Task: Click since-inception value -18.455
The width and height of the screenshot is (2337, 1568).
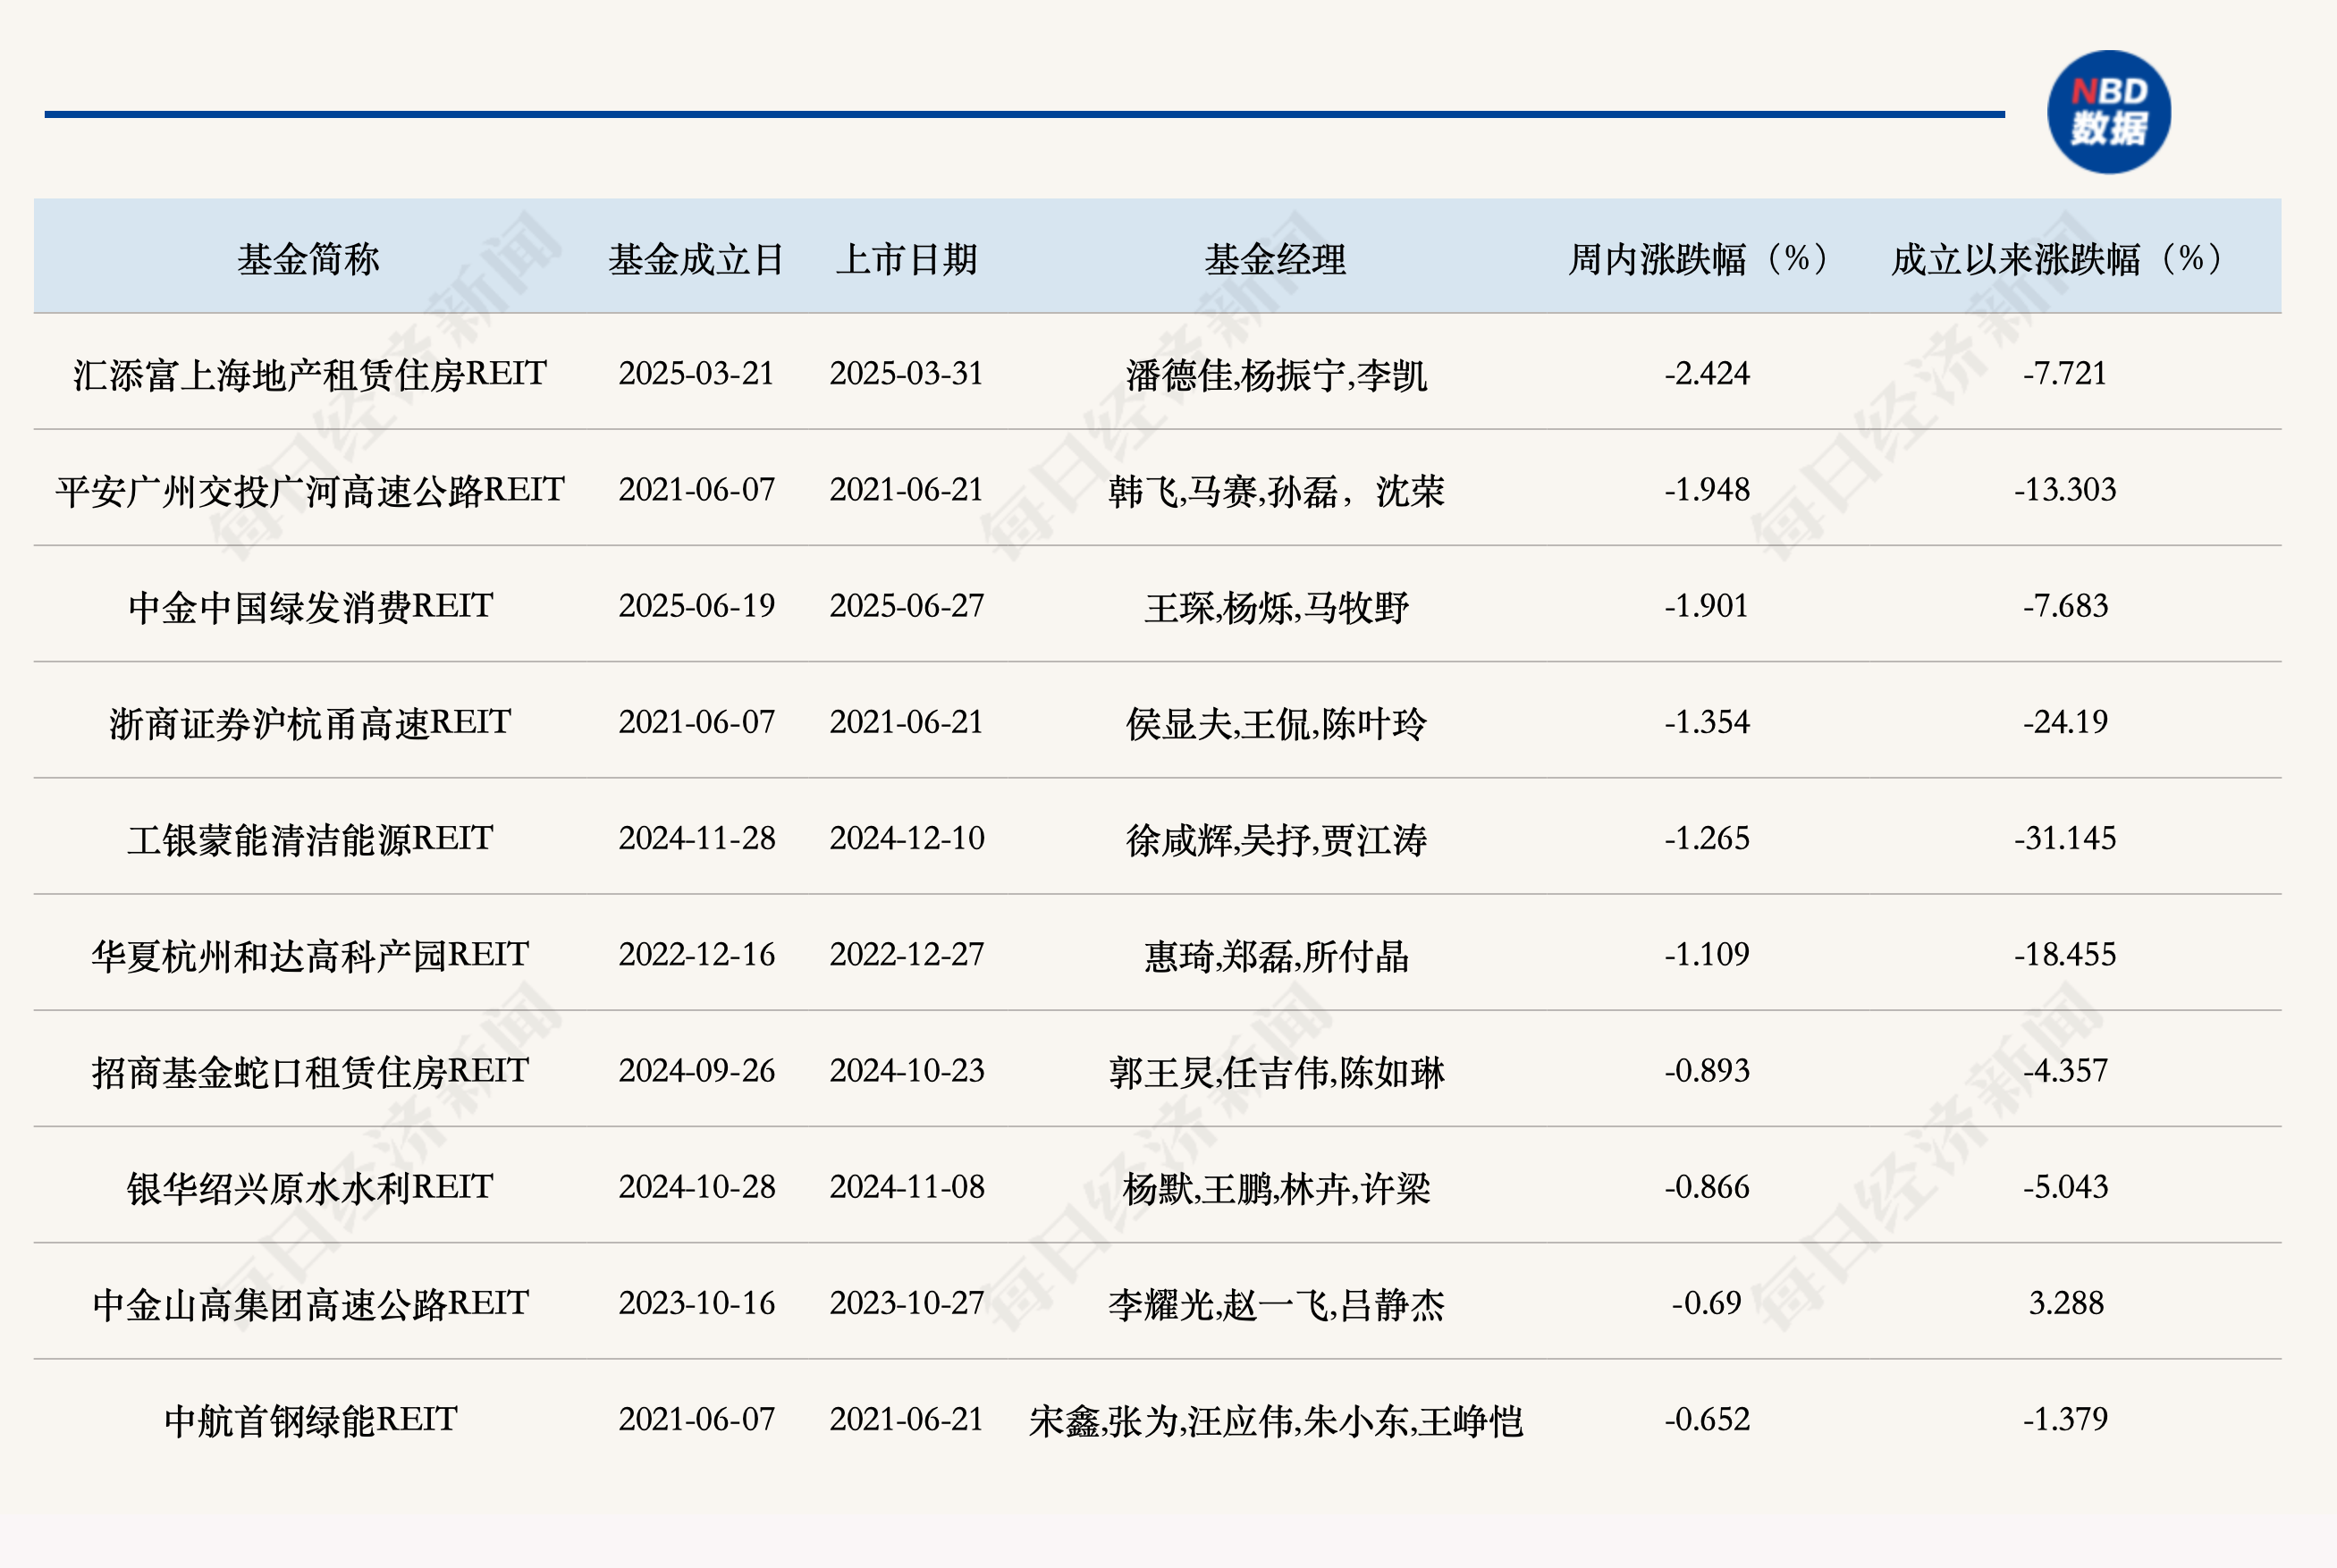Action: [2065, 953]
